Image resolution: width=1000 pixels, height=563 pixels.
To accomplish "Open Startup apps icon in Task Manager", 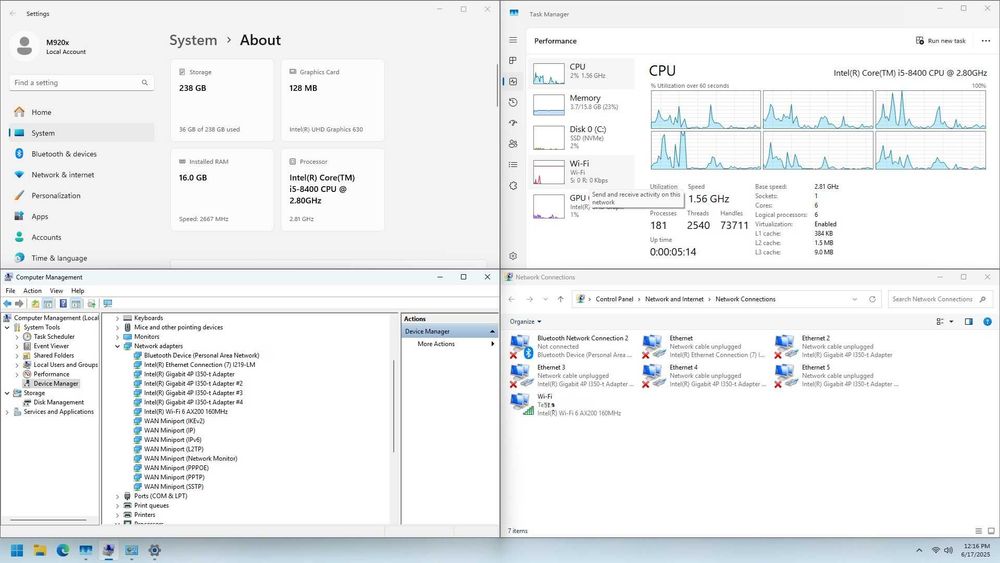I will (513, 123).
